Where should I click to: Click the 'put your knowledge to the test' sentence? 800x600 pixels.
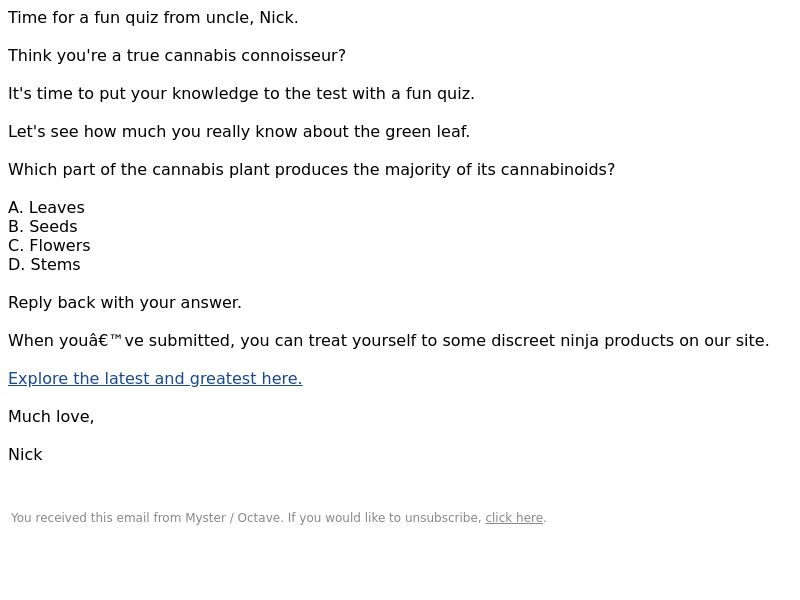click(241, 94)
